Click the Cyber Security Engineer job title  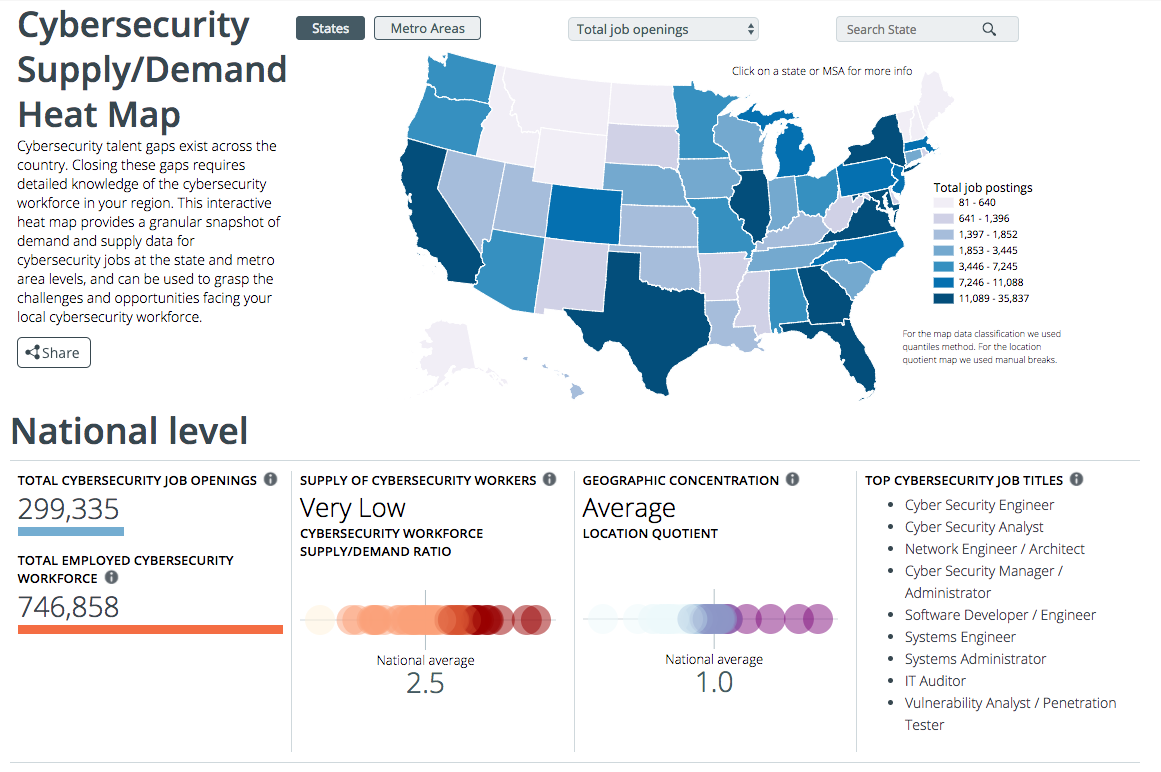[x=979, y=505]
